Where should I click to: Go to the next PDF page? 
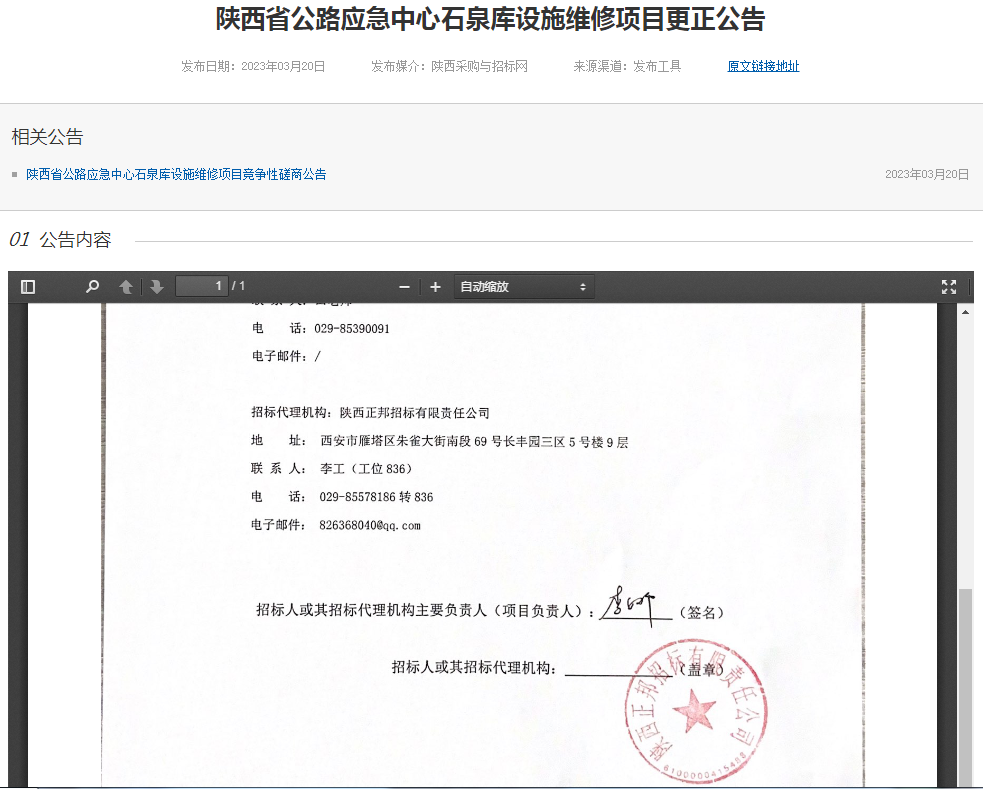[x=157, y=287]
